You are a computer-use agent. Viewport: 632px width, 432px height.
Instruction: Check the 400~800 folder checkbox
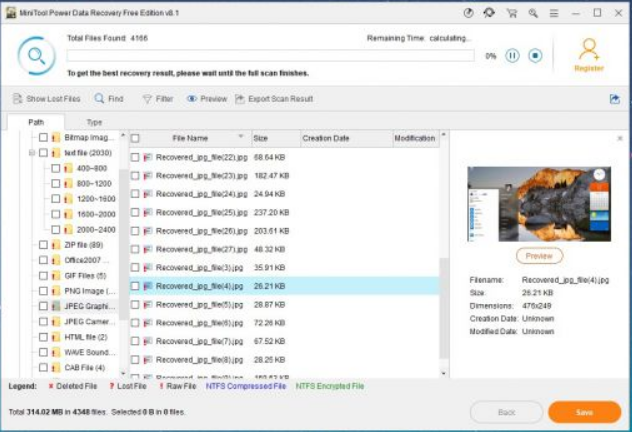click(56, 168)
